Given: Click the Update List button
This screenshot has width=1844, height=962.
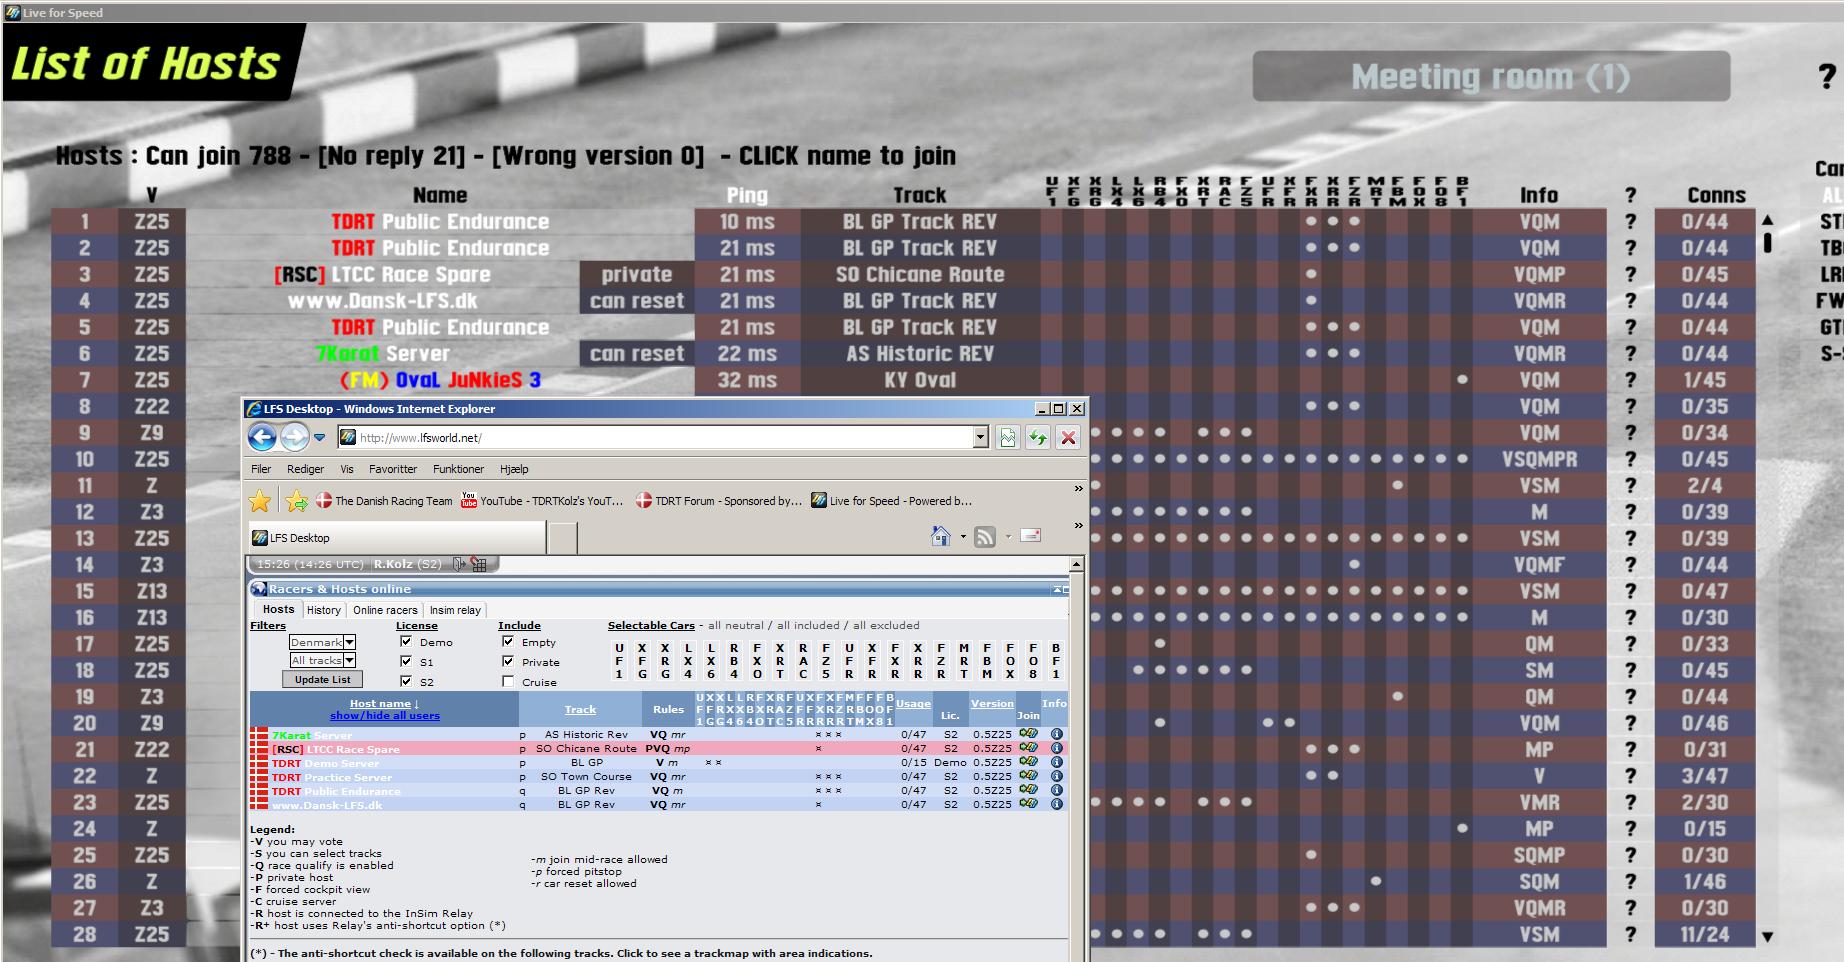Looking at the screenshot, I should click(322, 680).
